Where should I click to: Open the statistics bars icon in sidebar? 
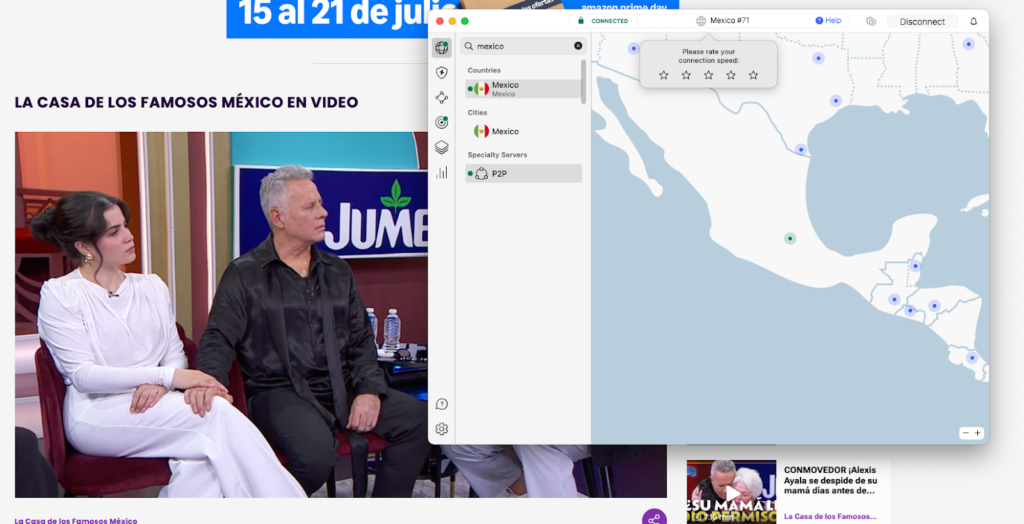click(x=441, y=172)
